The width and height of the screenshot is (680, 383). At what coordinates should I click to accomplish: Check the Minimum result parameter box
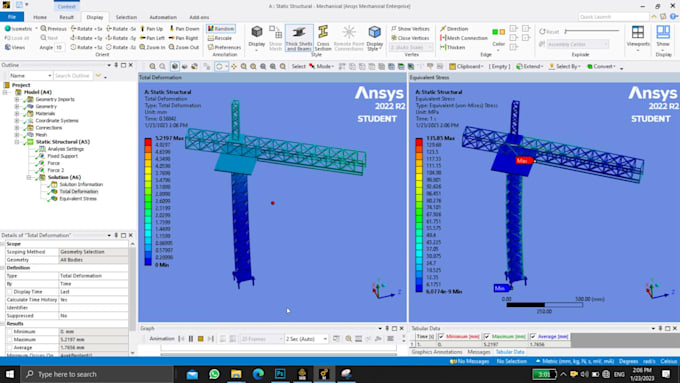10,332
